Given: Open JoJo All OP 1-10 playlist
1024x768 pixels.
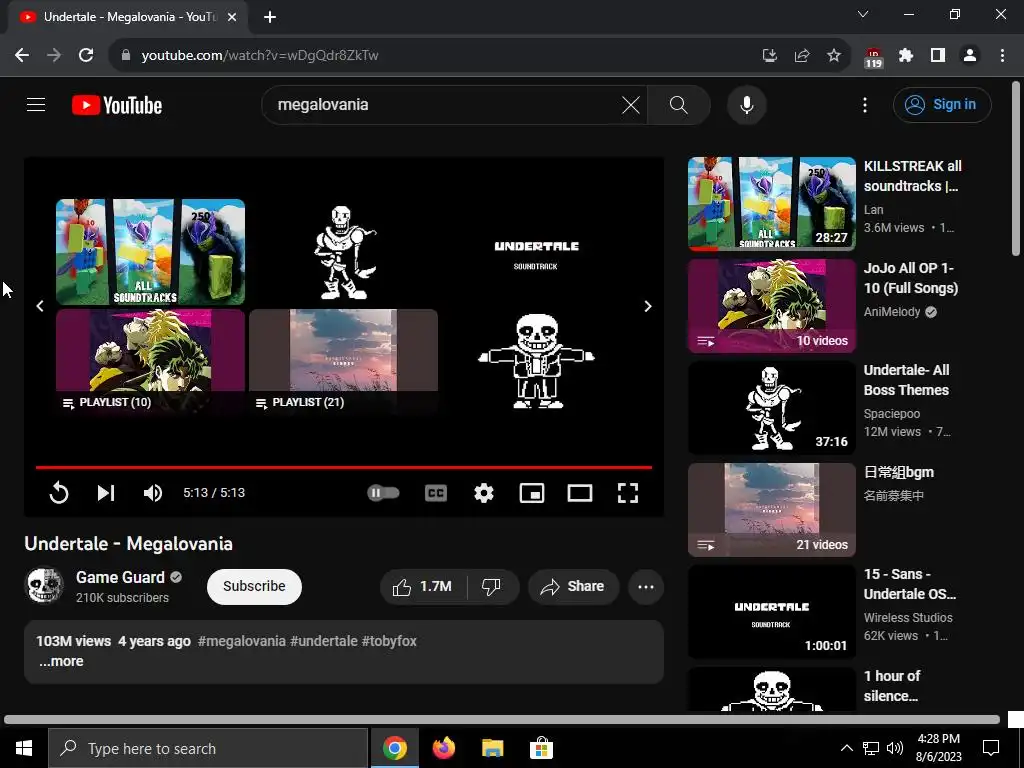Looking at the screenshot, I should pos(911,278).
